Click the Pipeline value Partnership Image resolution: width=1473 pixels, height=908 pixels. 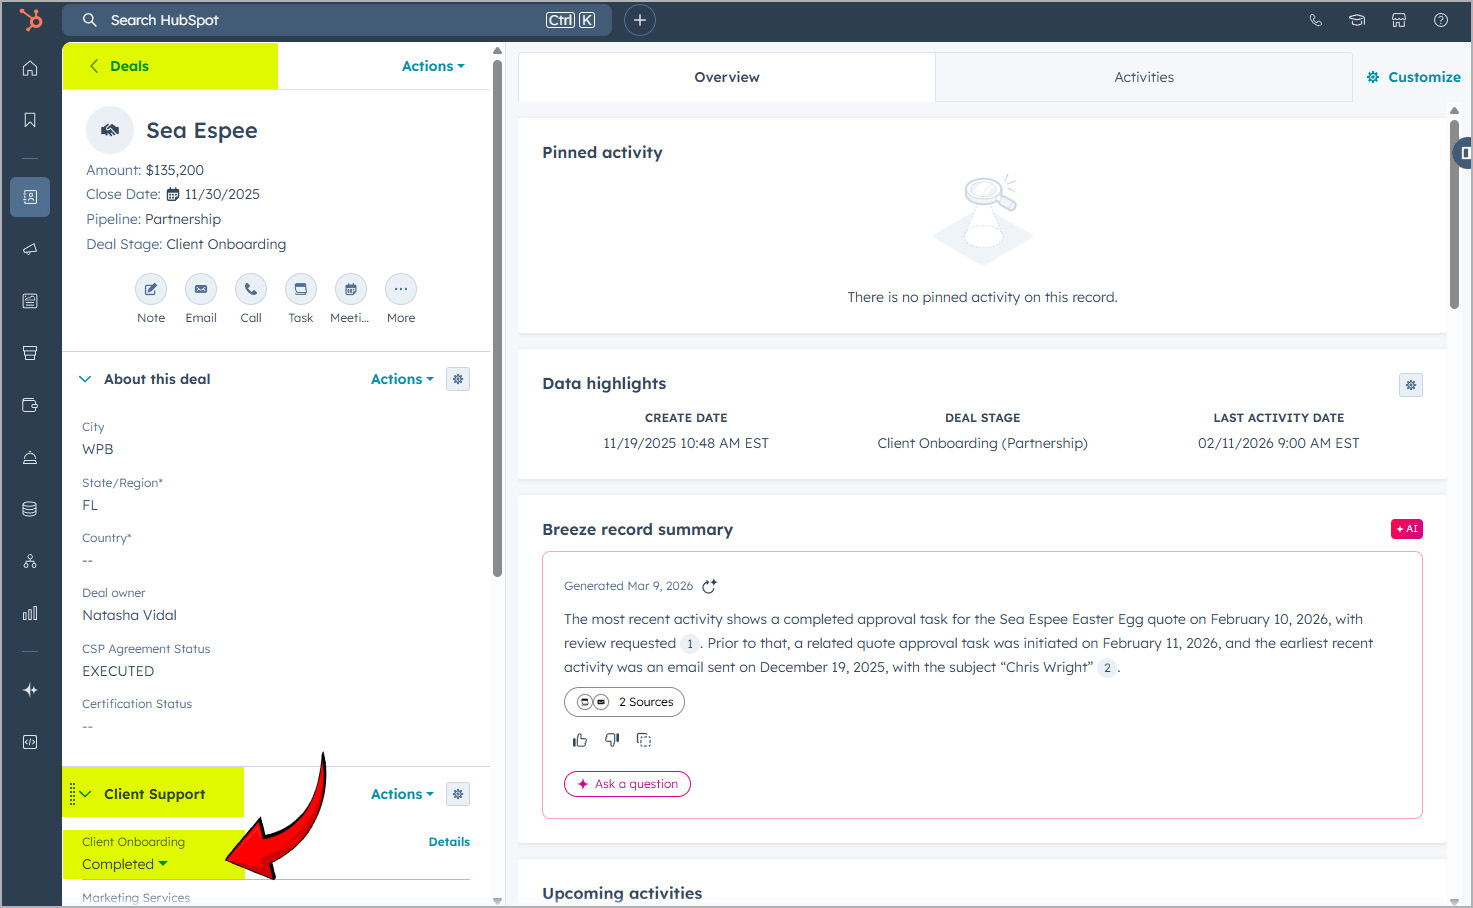pyautogui.click(x=183, y=219)
